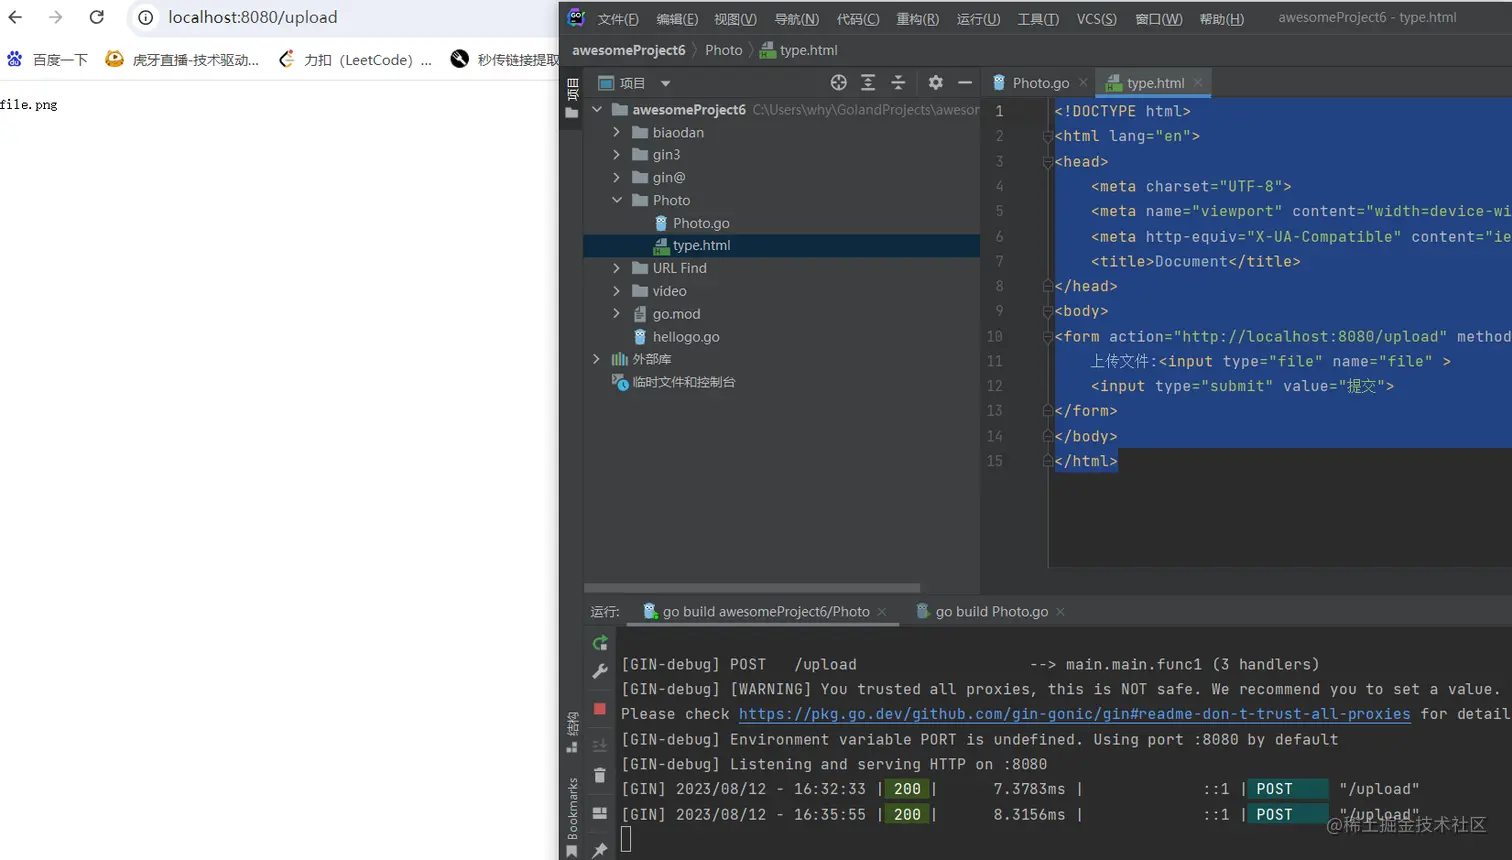
Task: Open the 虎牙直播 bookmark
Action: [182, 59]
